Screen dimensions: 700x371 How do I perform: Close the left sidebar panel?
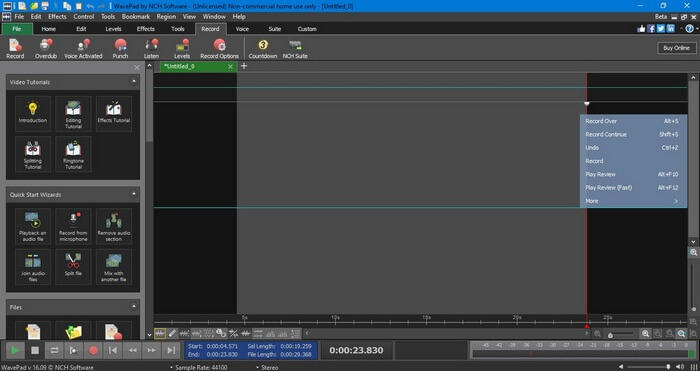click(137, 68)
